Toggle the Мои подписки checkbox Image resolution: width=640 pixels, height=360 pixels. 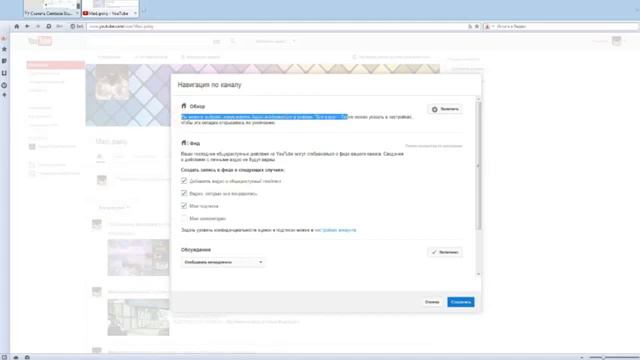click(184, 206)
